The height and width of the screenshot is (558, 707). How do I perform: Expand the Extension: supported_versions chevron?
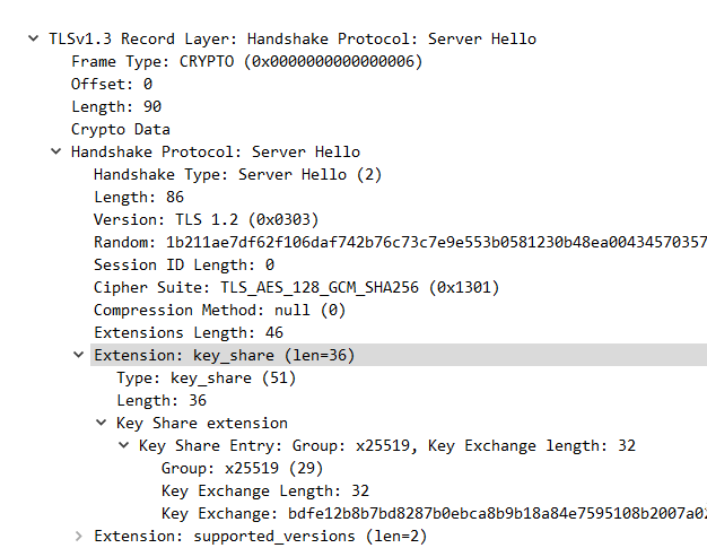[78, 536]
